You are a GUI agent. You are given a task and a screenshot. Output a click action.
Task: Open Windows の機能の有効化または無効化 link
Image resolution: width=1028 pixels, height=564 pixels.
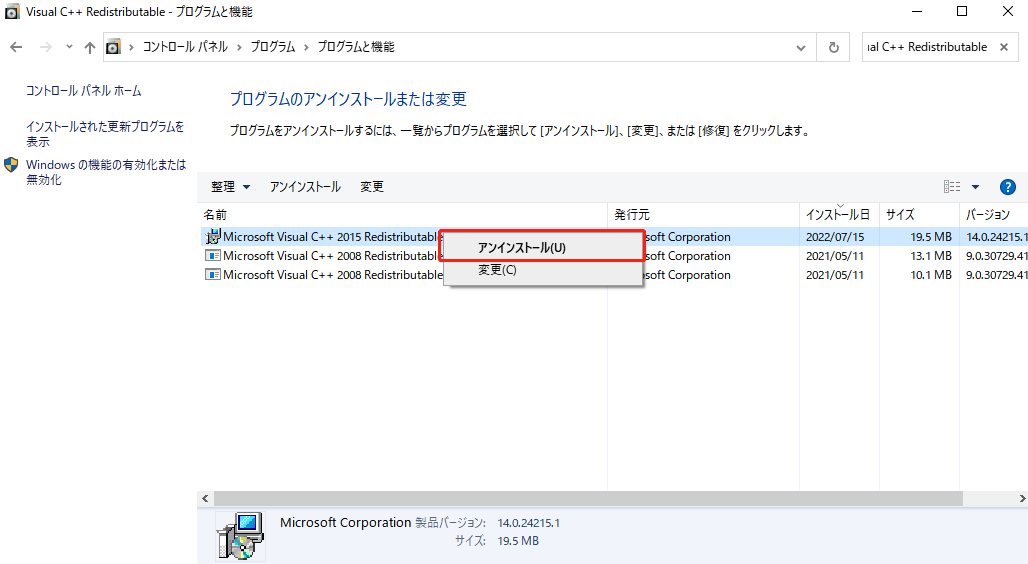pyautogui.click(x=106, y=172)
